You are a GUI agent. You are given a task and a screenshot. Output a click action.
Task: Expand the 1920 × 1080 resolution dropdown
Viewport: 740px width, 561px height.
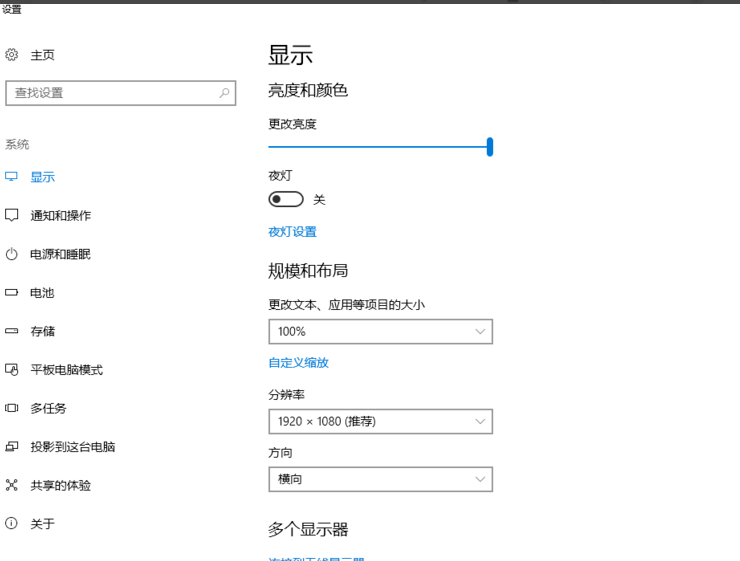click(x=380, y=422)
